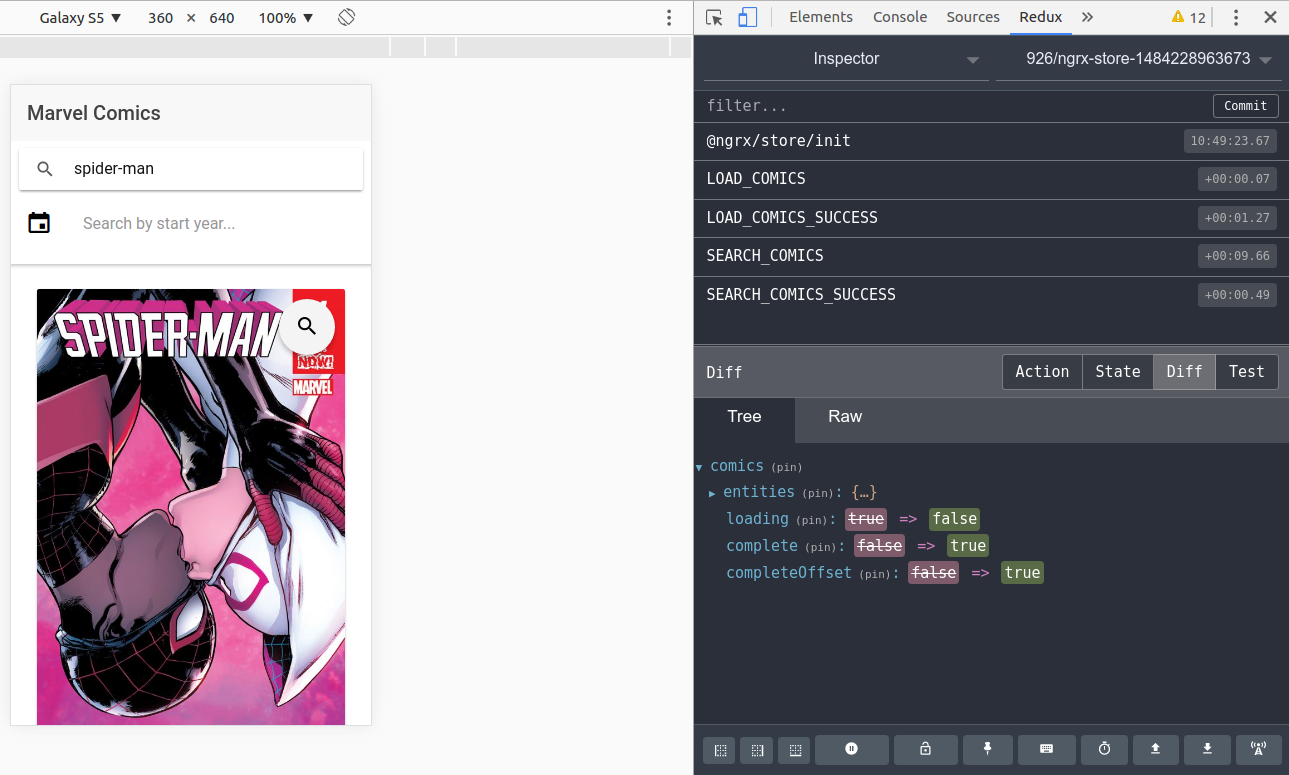Viewport: 1289px width, 775px height.
Task: Pin the comics node
Action: 786,467
